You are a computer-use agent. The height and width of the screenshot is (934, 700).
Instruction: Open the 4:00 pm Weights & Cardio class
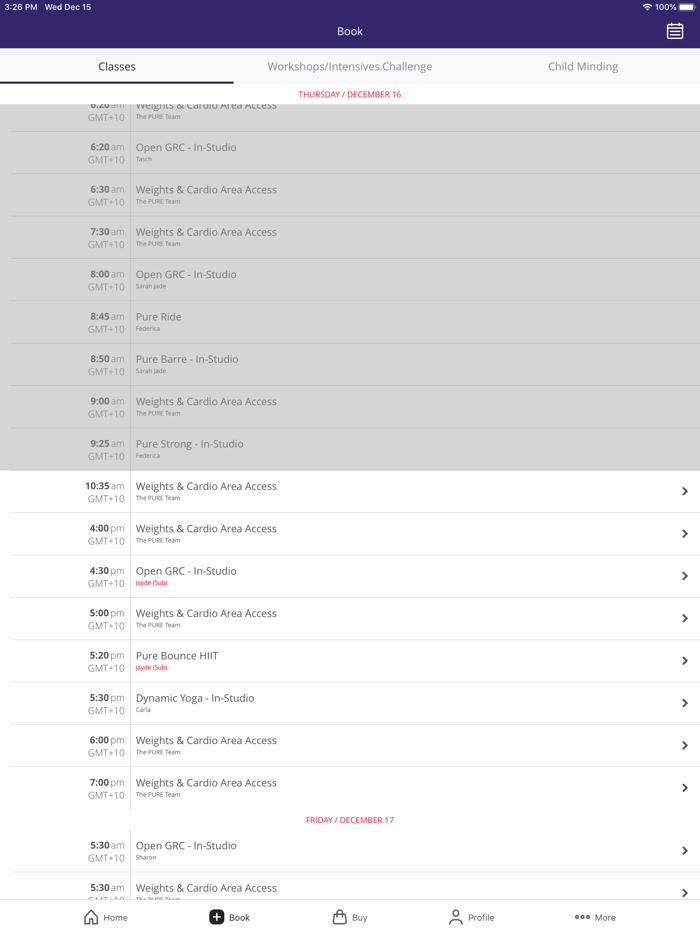[x=206, y=529]
